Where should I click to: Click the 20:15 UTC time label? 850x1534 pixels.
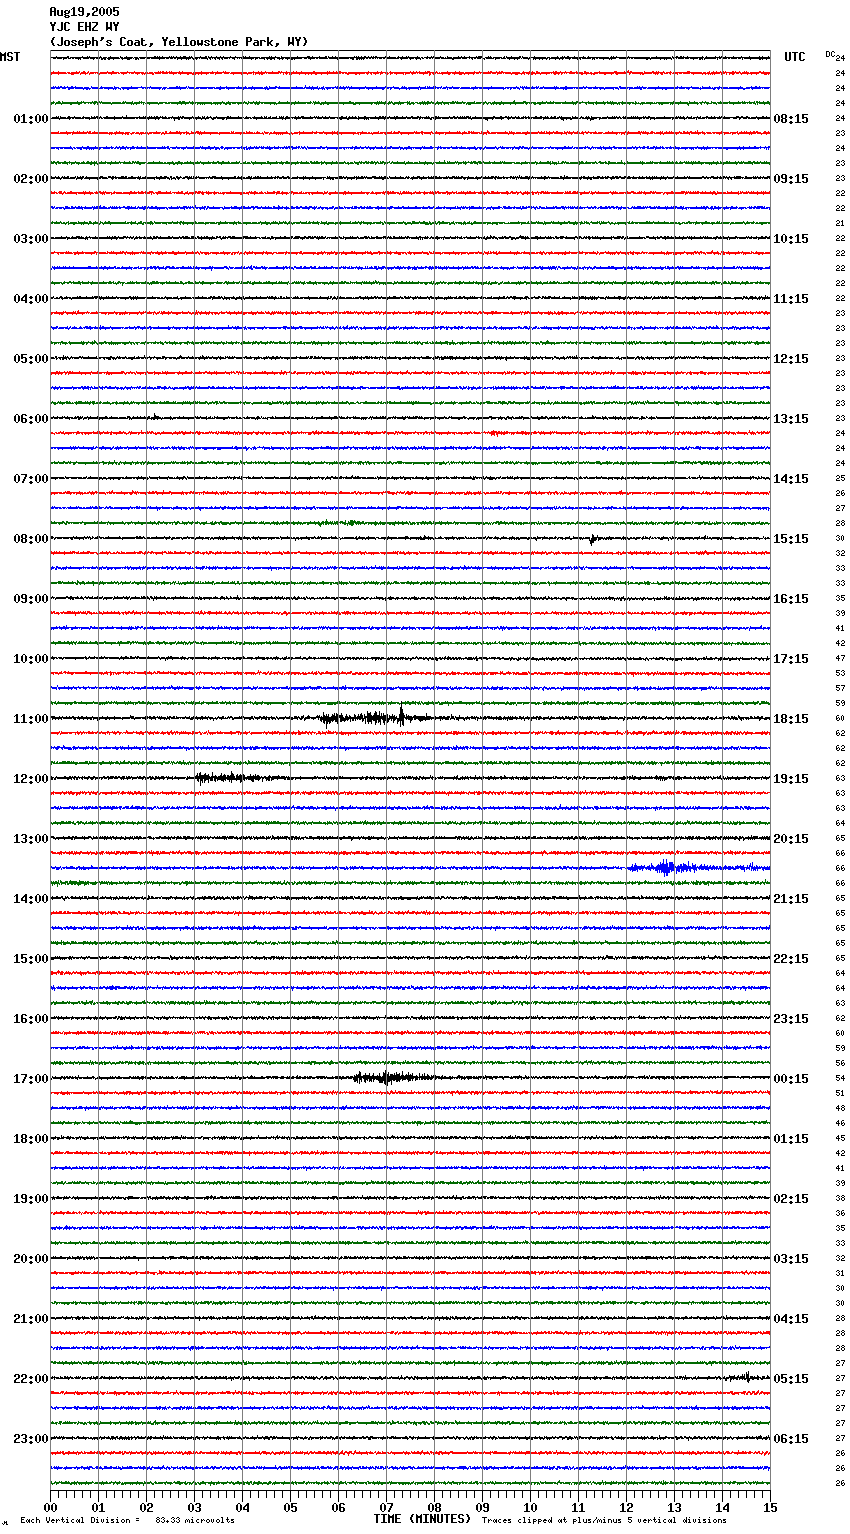tap(791, 839)
